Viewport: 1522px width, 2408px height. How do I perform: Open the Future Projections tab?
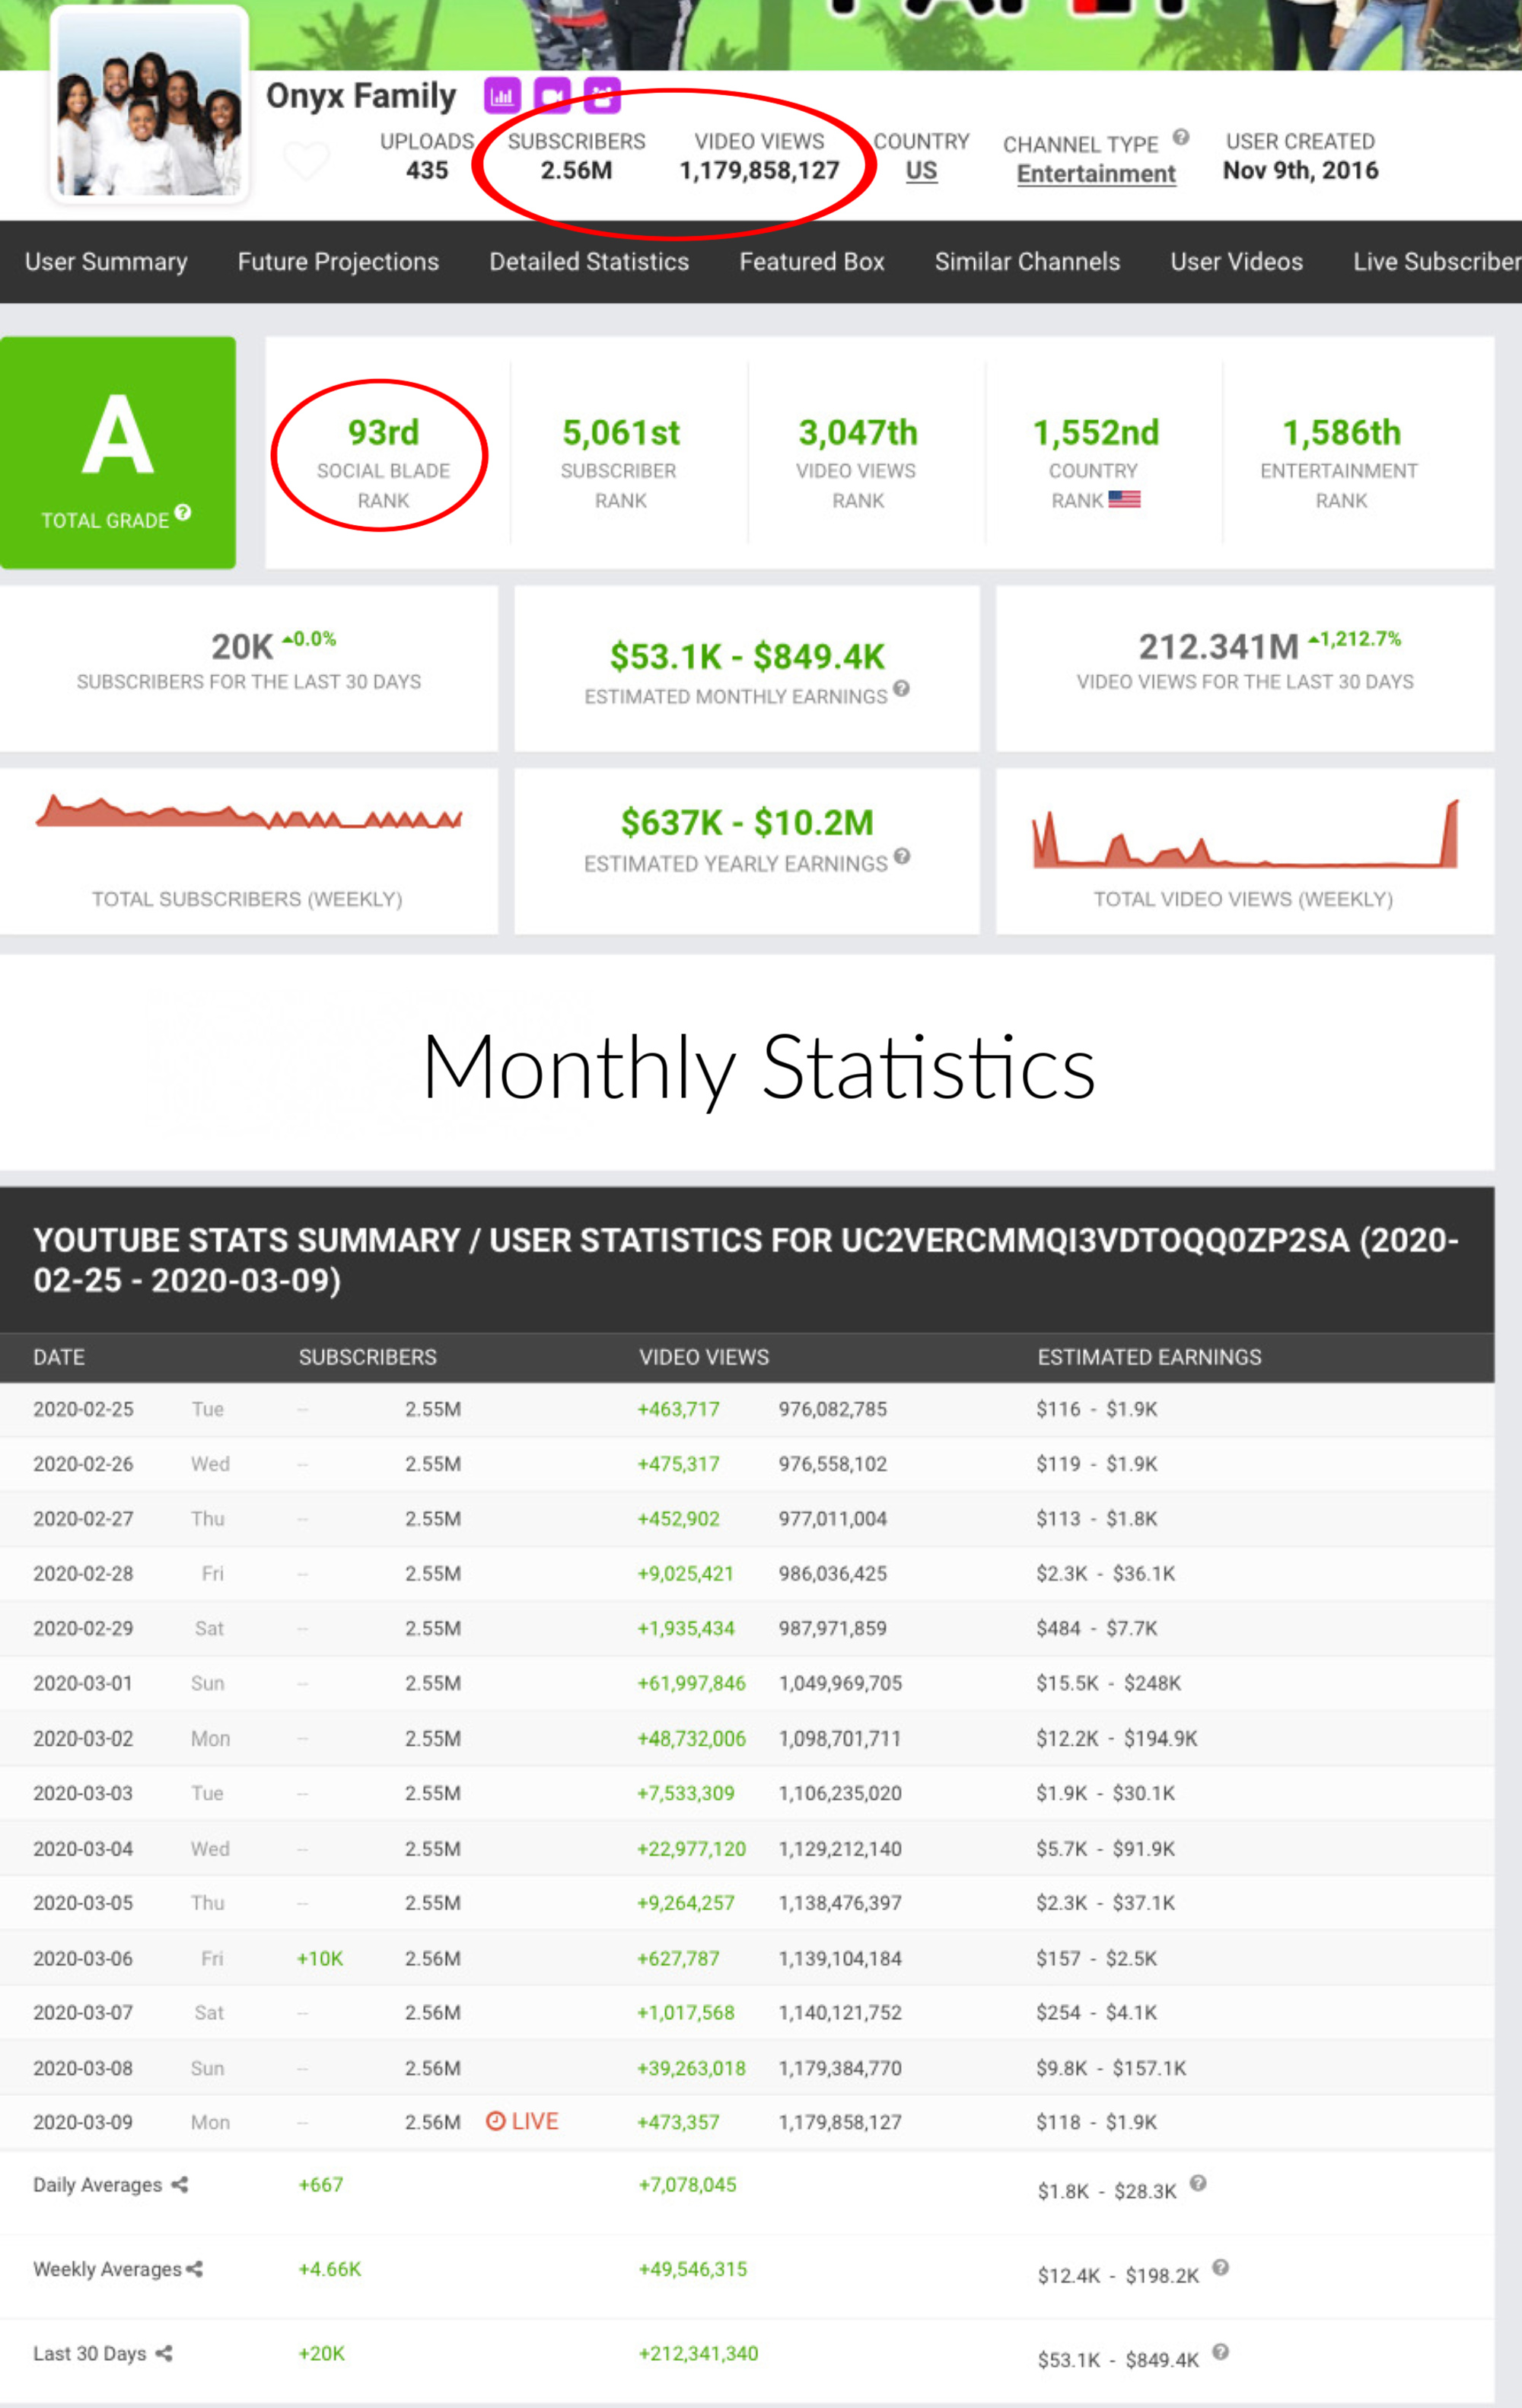pyautogui.click(x=338, y=262)
